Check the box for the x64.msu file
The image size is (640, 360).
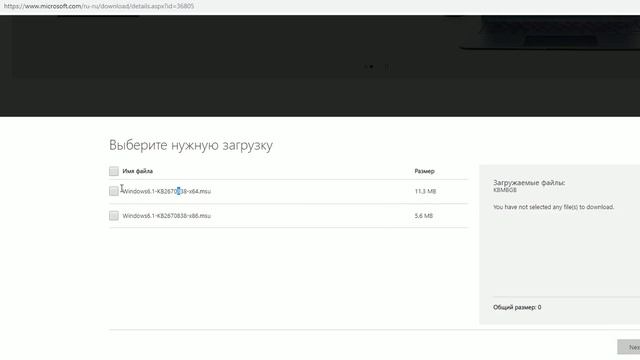click(x=114, y=191)
